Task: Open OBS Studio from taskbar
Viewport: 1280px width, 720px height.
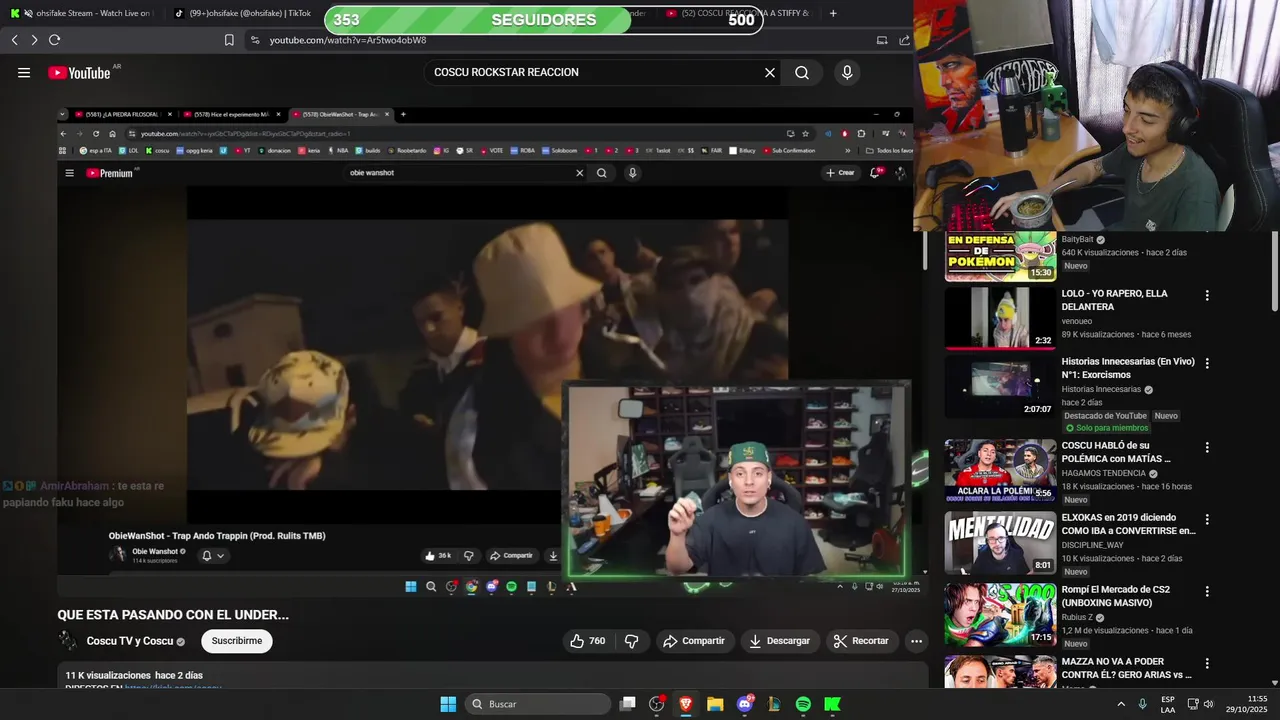Action: (656, 704)
